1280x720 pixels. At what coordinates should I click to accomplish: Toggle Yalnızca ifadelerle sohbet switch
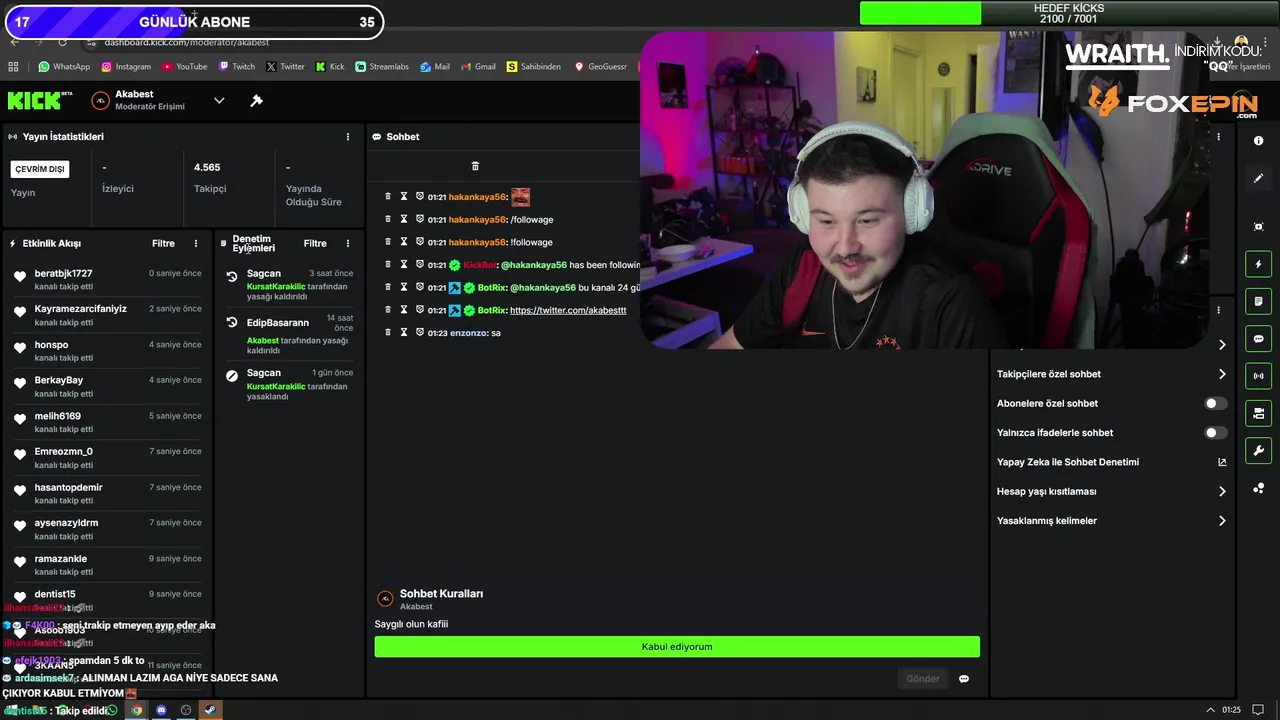(1215, 433)
